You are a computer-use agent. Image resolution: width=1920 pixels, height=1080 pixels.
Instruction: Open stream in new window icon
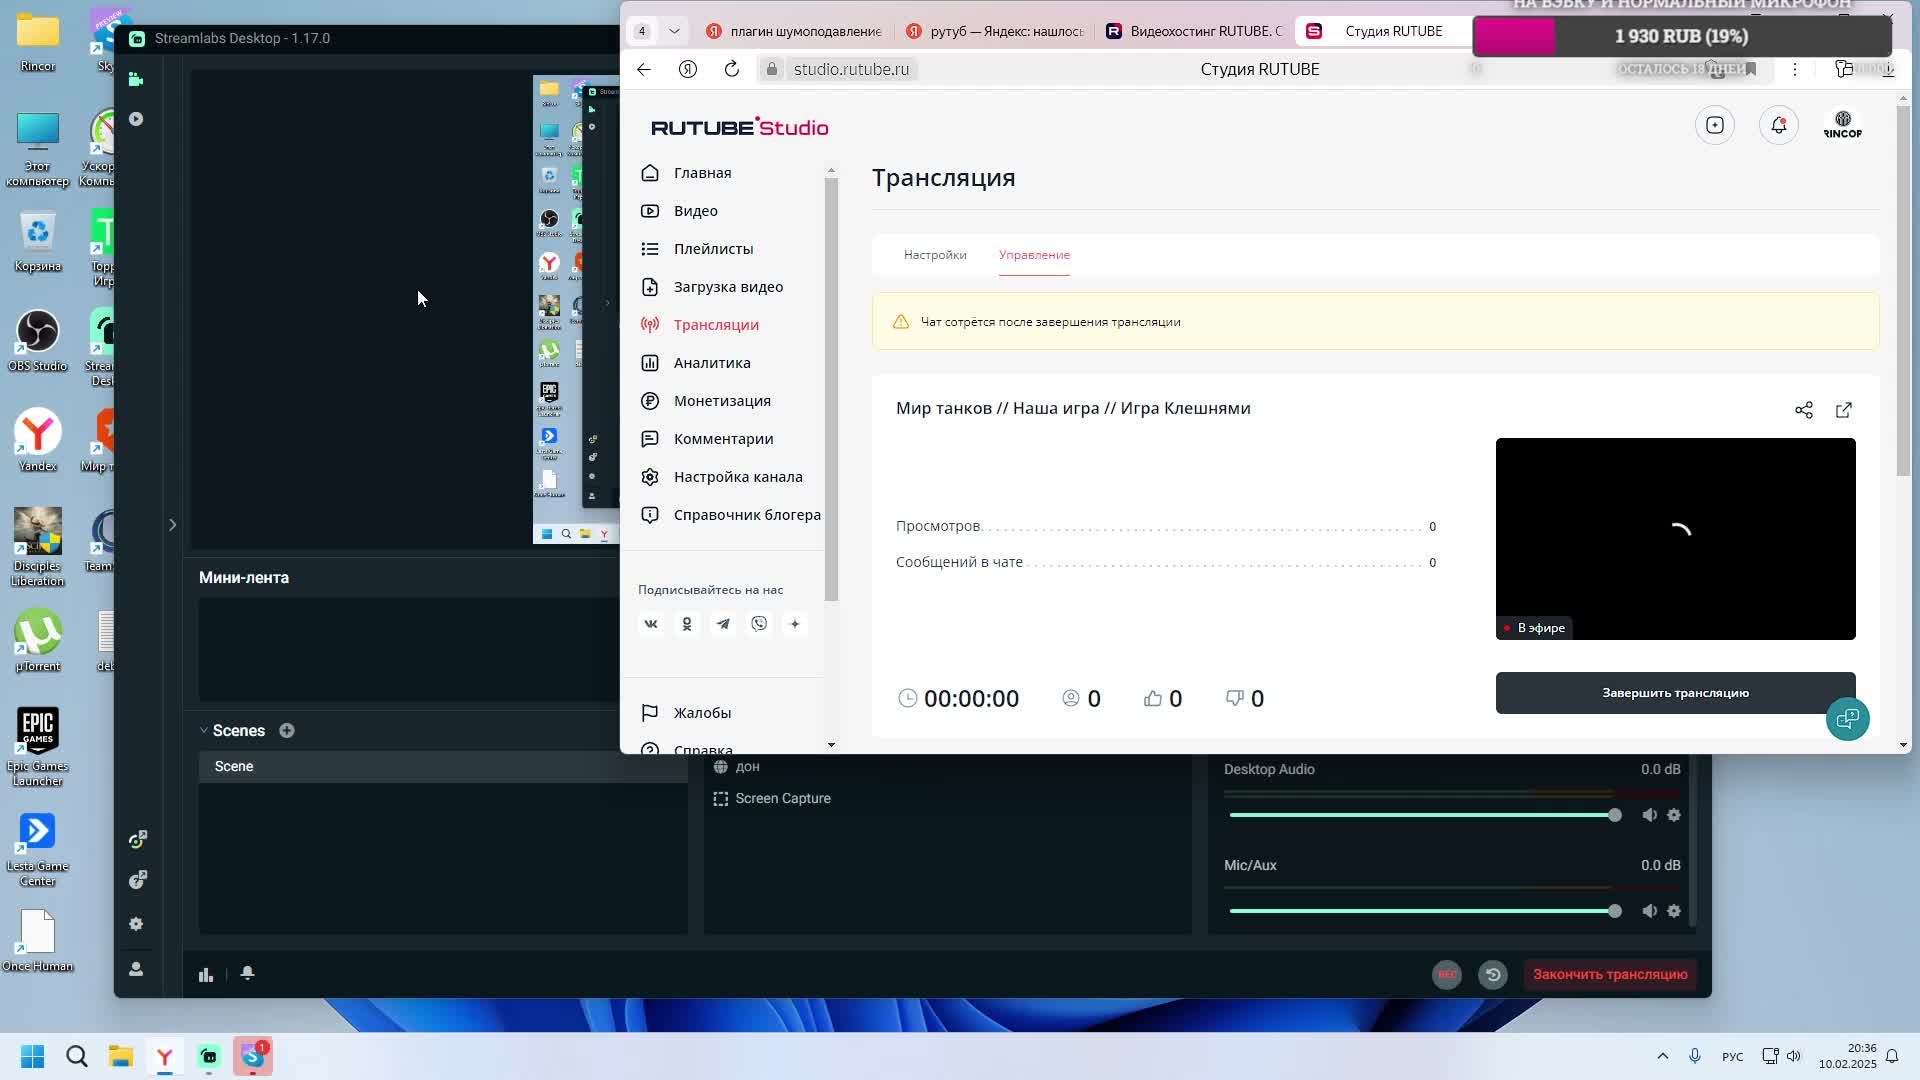tap(1843, 410)
